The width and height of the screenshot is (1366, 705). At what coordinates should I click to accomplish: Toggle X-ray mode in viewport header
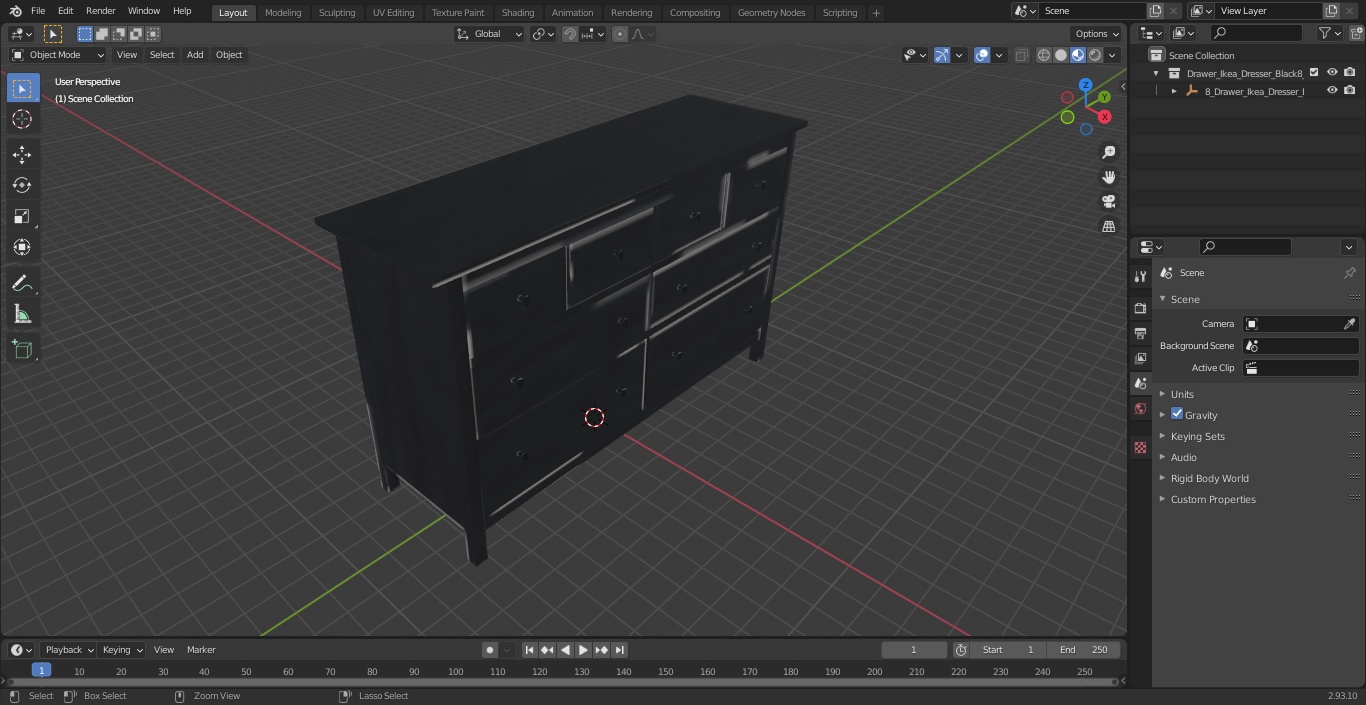(1021, 55)
